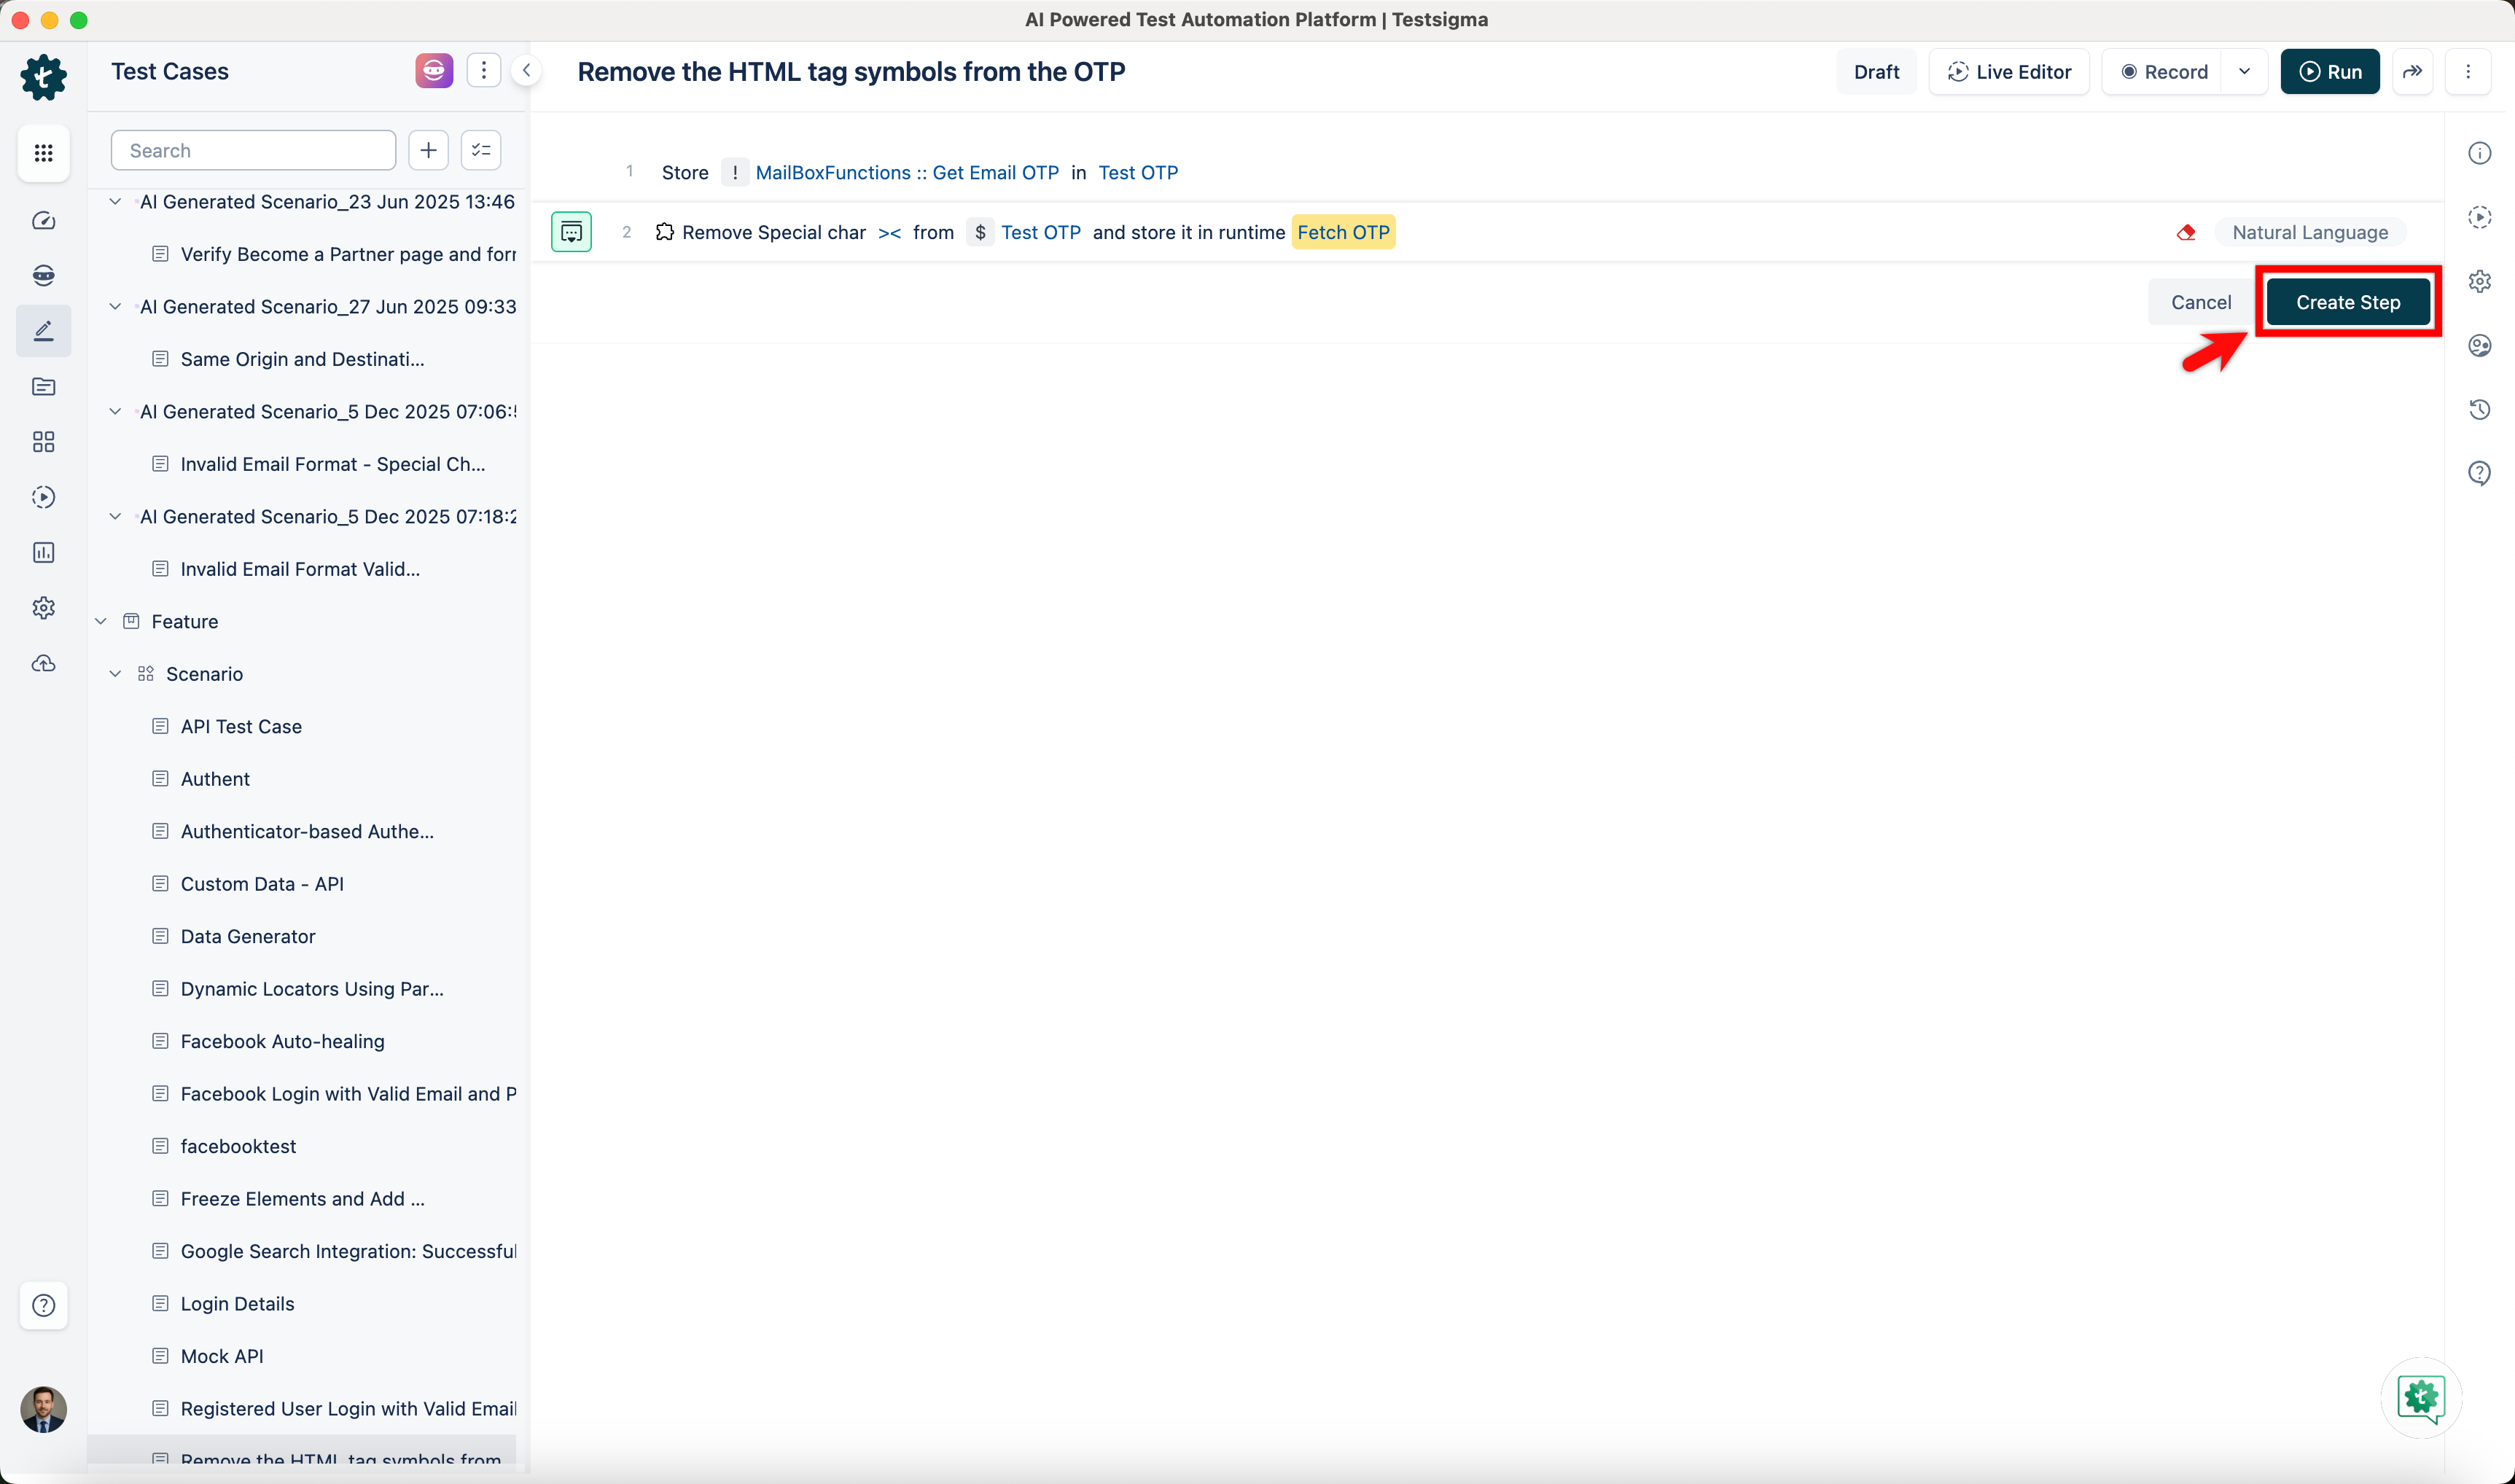Image resolution: width=2515 pixels, height=1484 pixels.
Task: Collapse the Test Cases side panel
Action: tap(526, 71)
